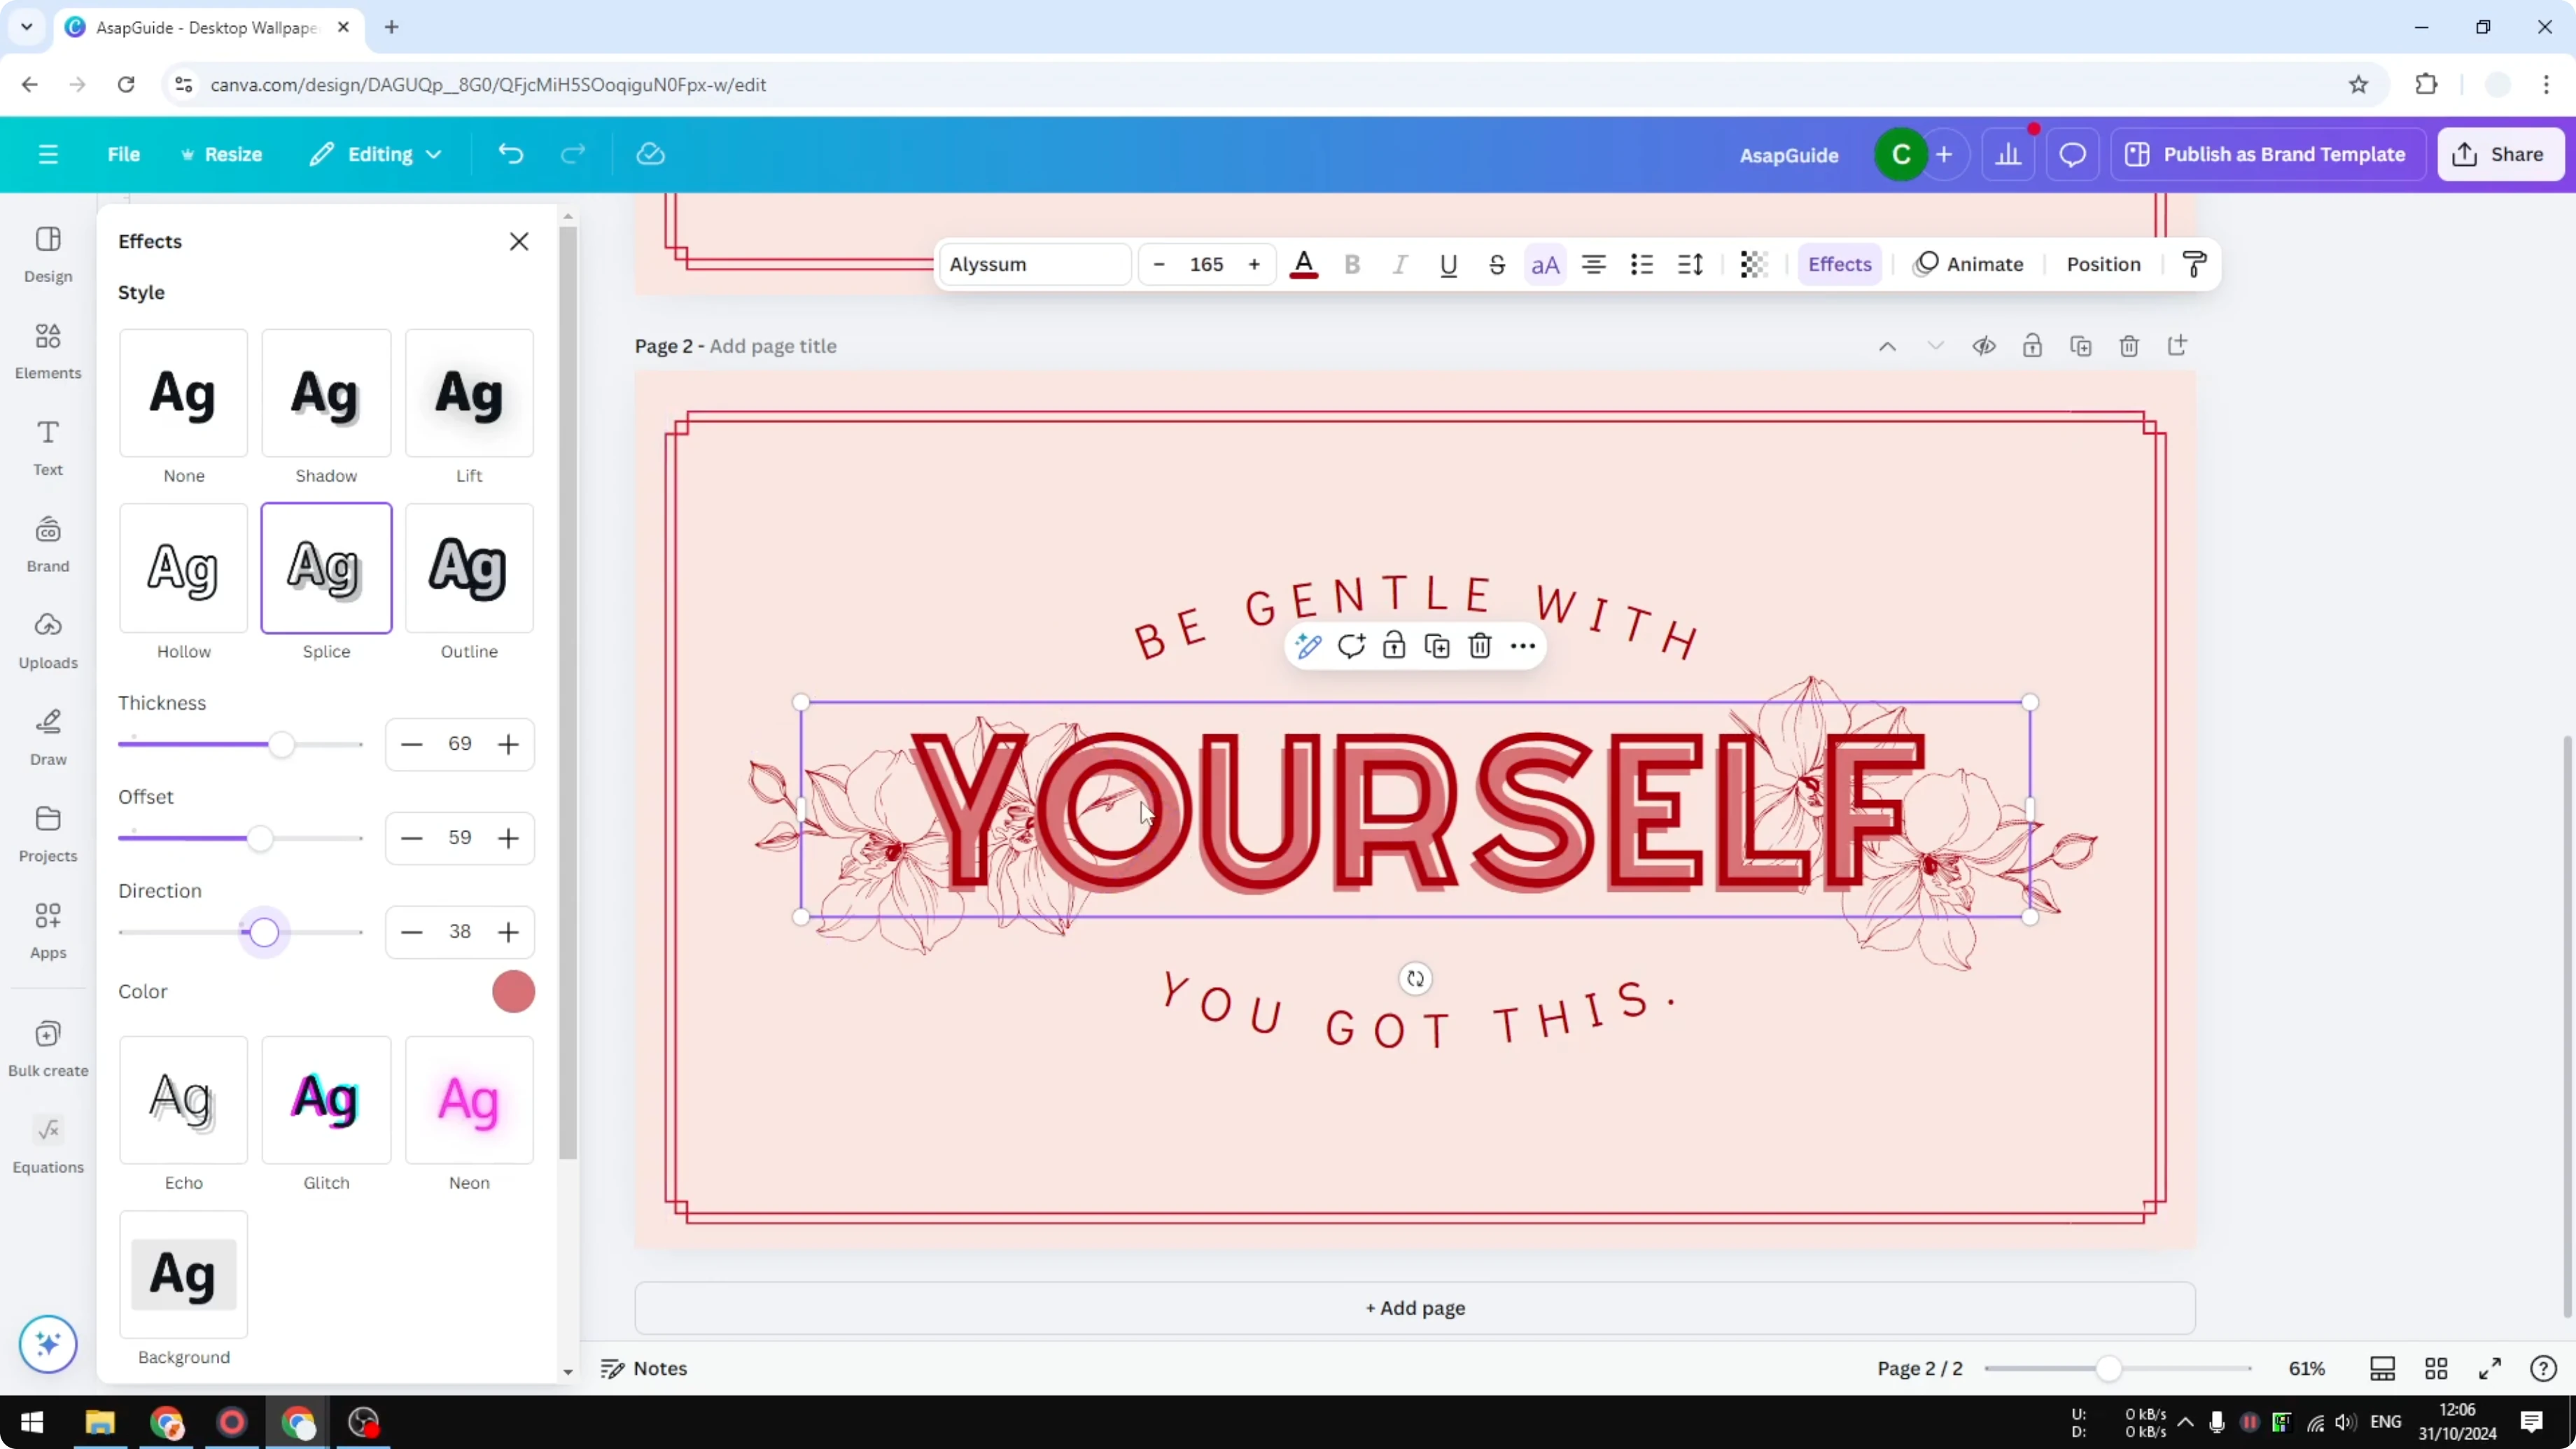Open the Uploads panel in the sidebar
The image size is (2576, 1449).
(47, 640)
